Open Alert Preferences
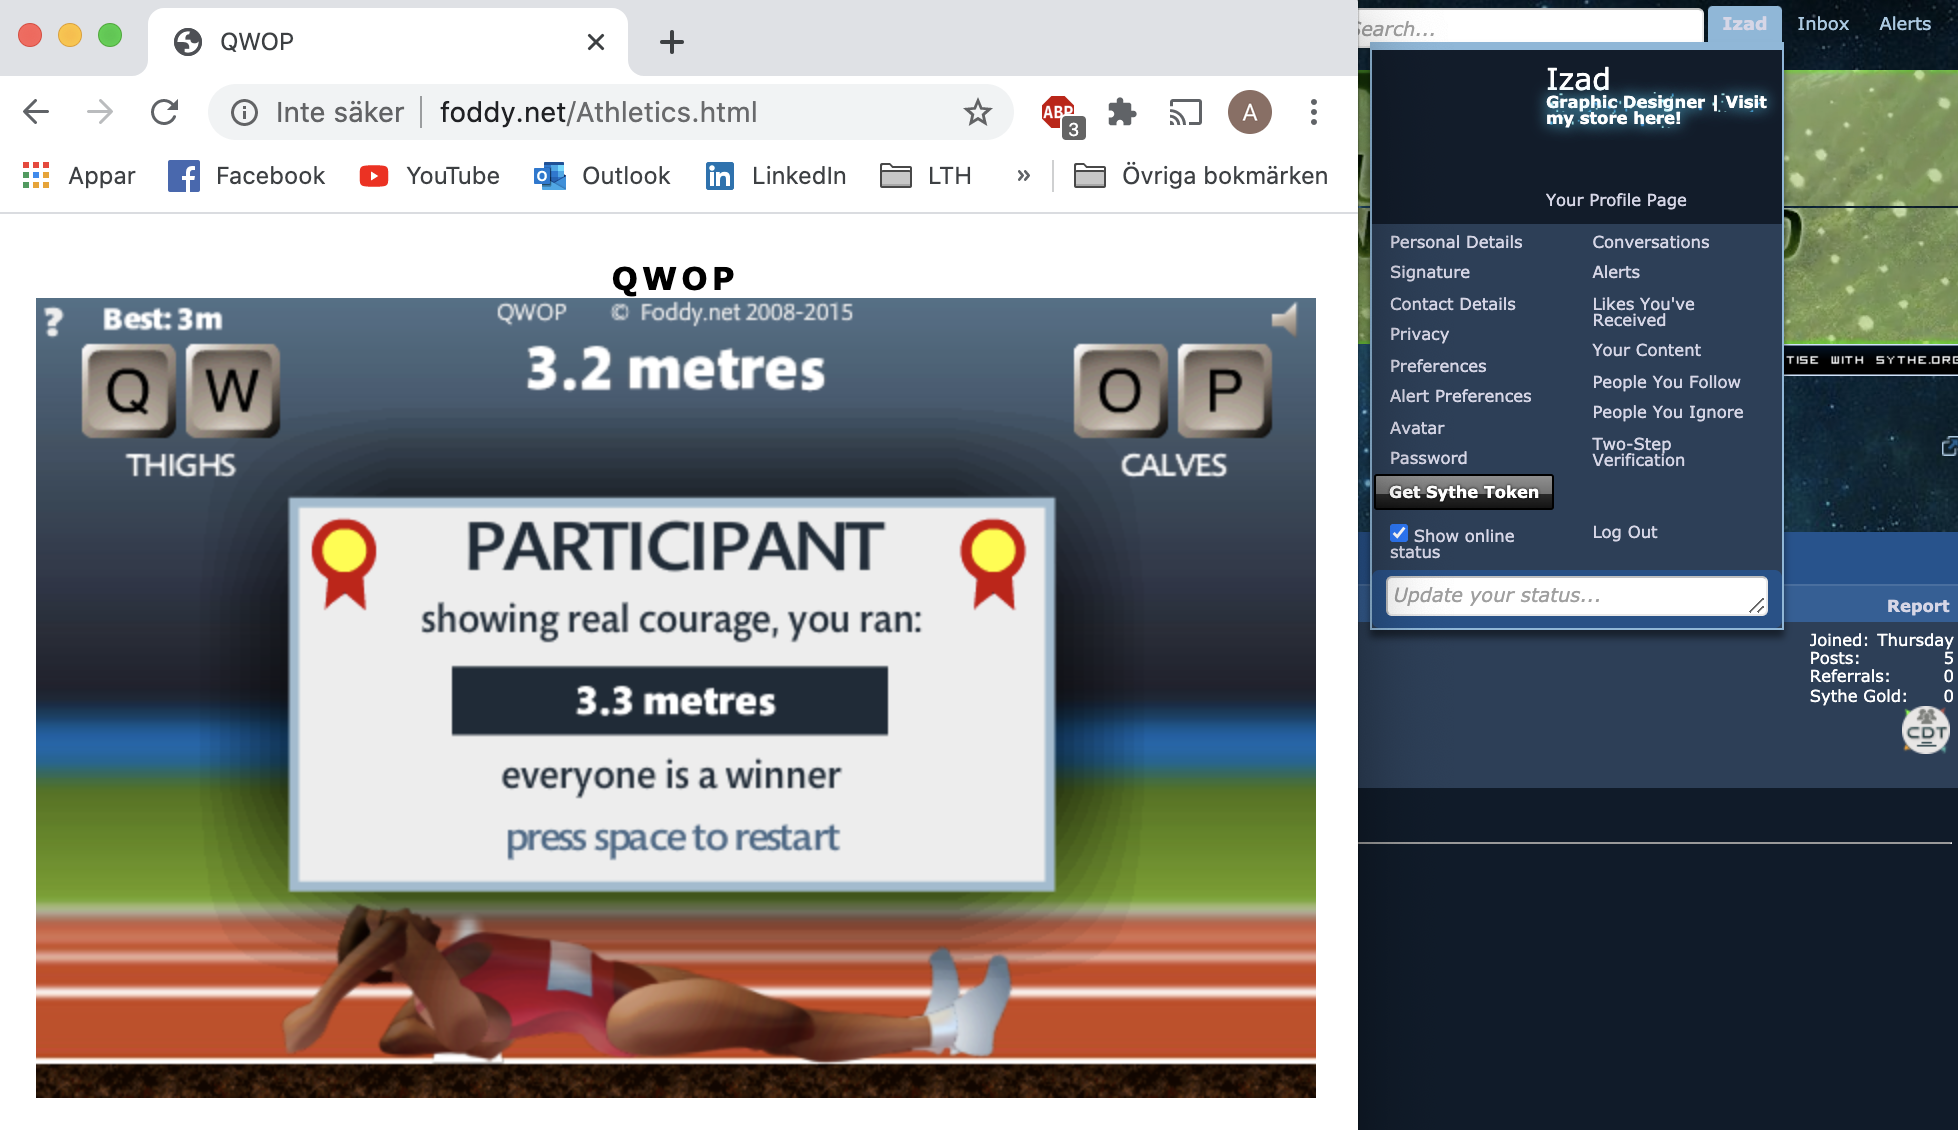Viewport: 1958px width, 1130px height. (1460, 396)
